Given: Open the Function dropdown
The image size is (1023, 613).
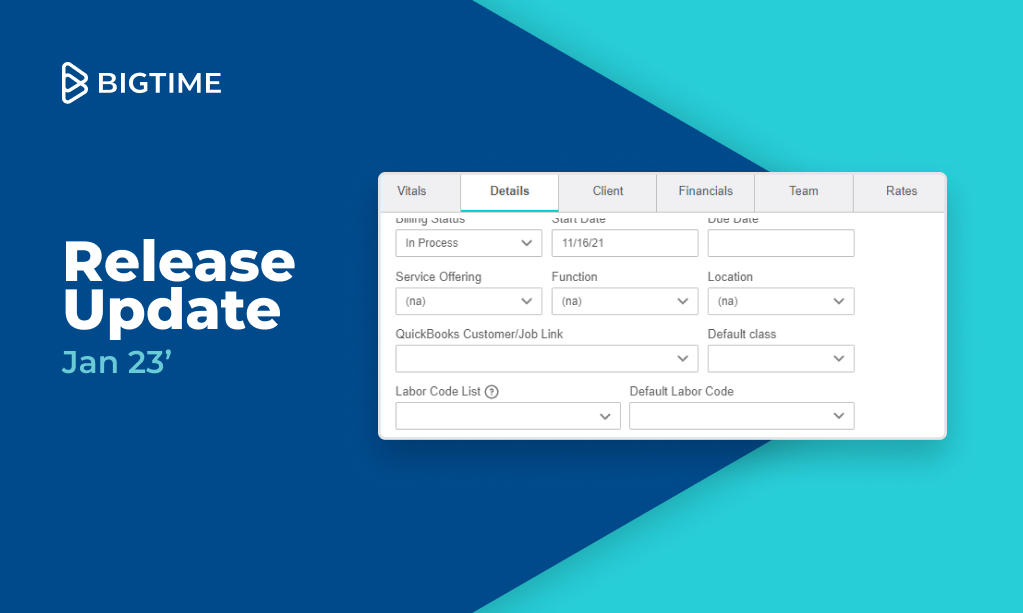Looking at the screenshot, I should click(625, 301).
